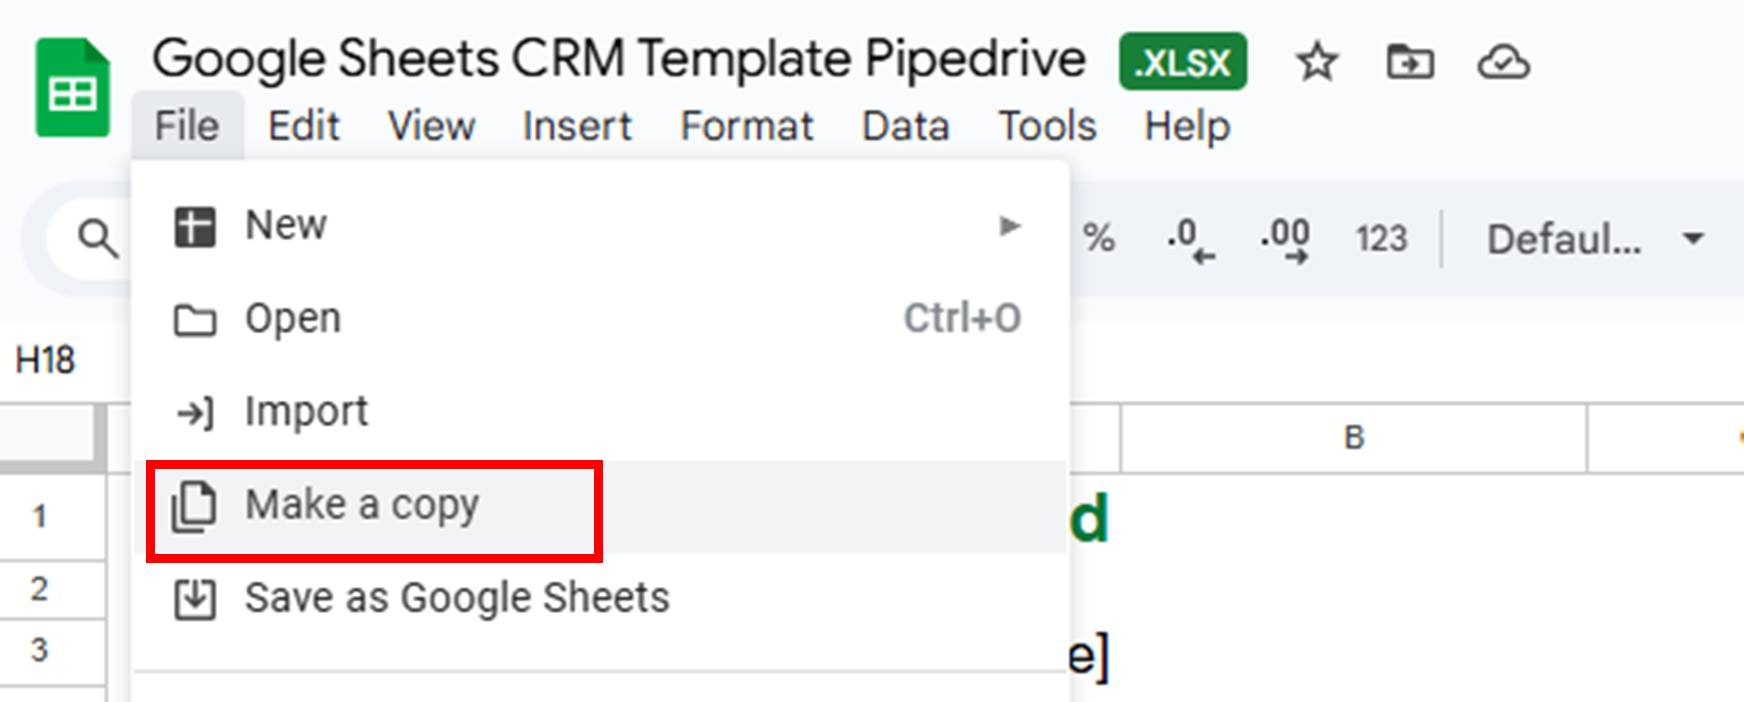The width and height of the screenshot is (1744, 702).
Task: Click Open in the File menu
Action: 294,318
